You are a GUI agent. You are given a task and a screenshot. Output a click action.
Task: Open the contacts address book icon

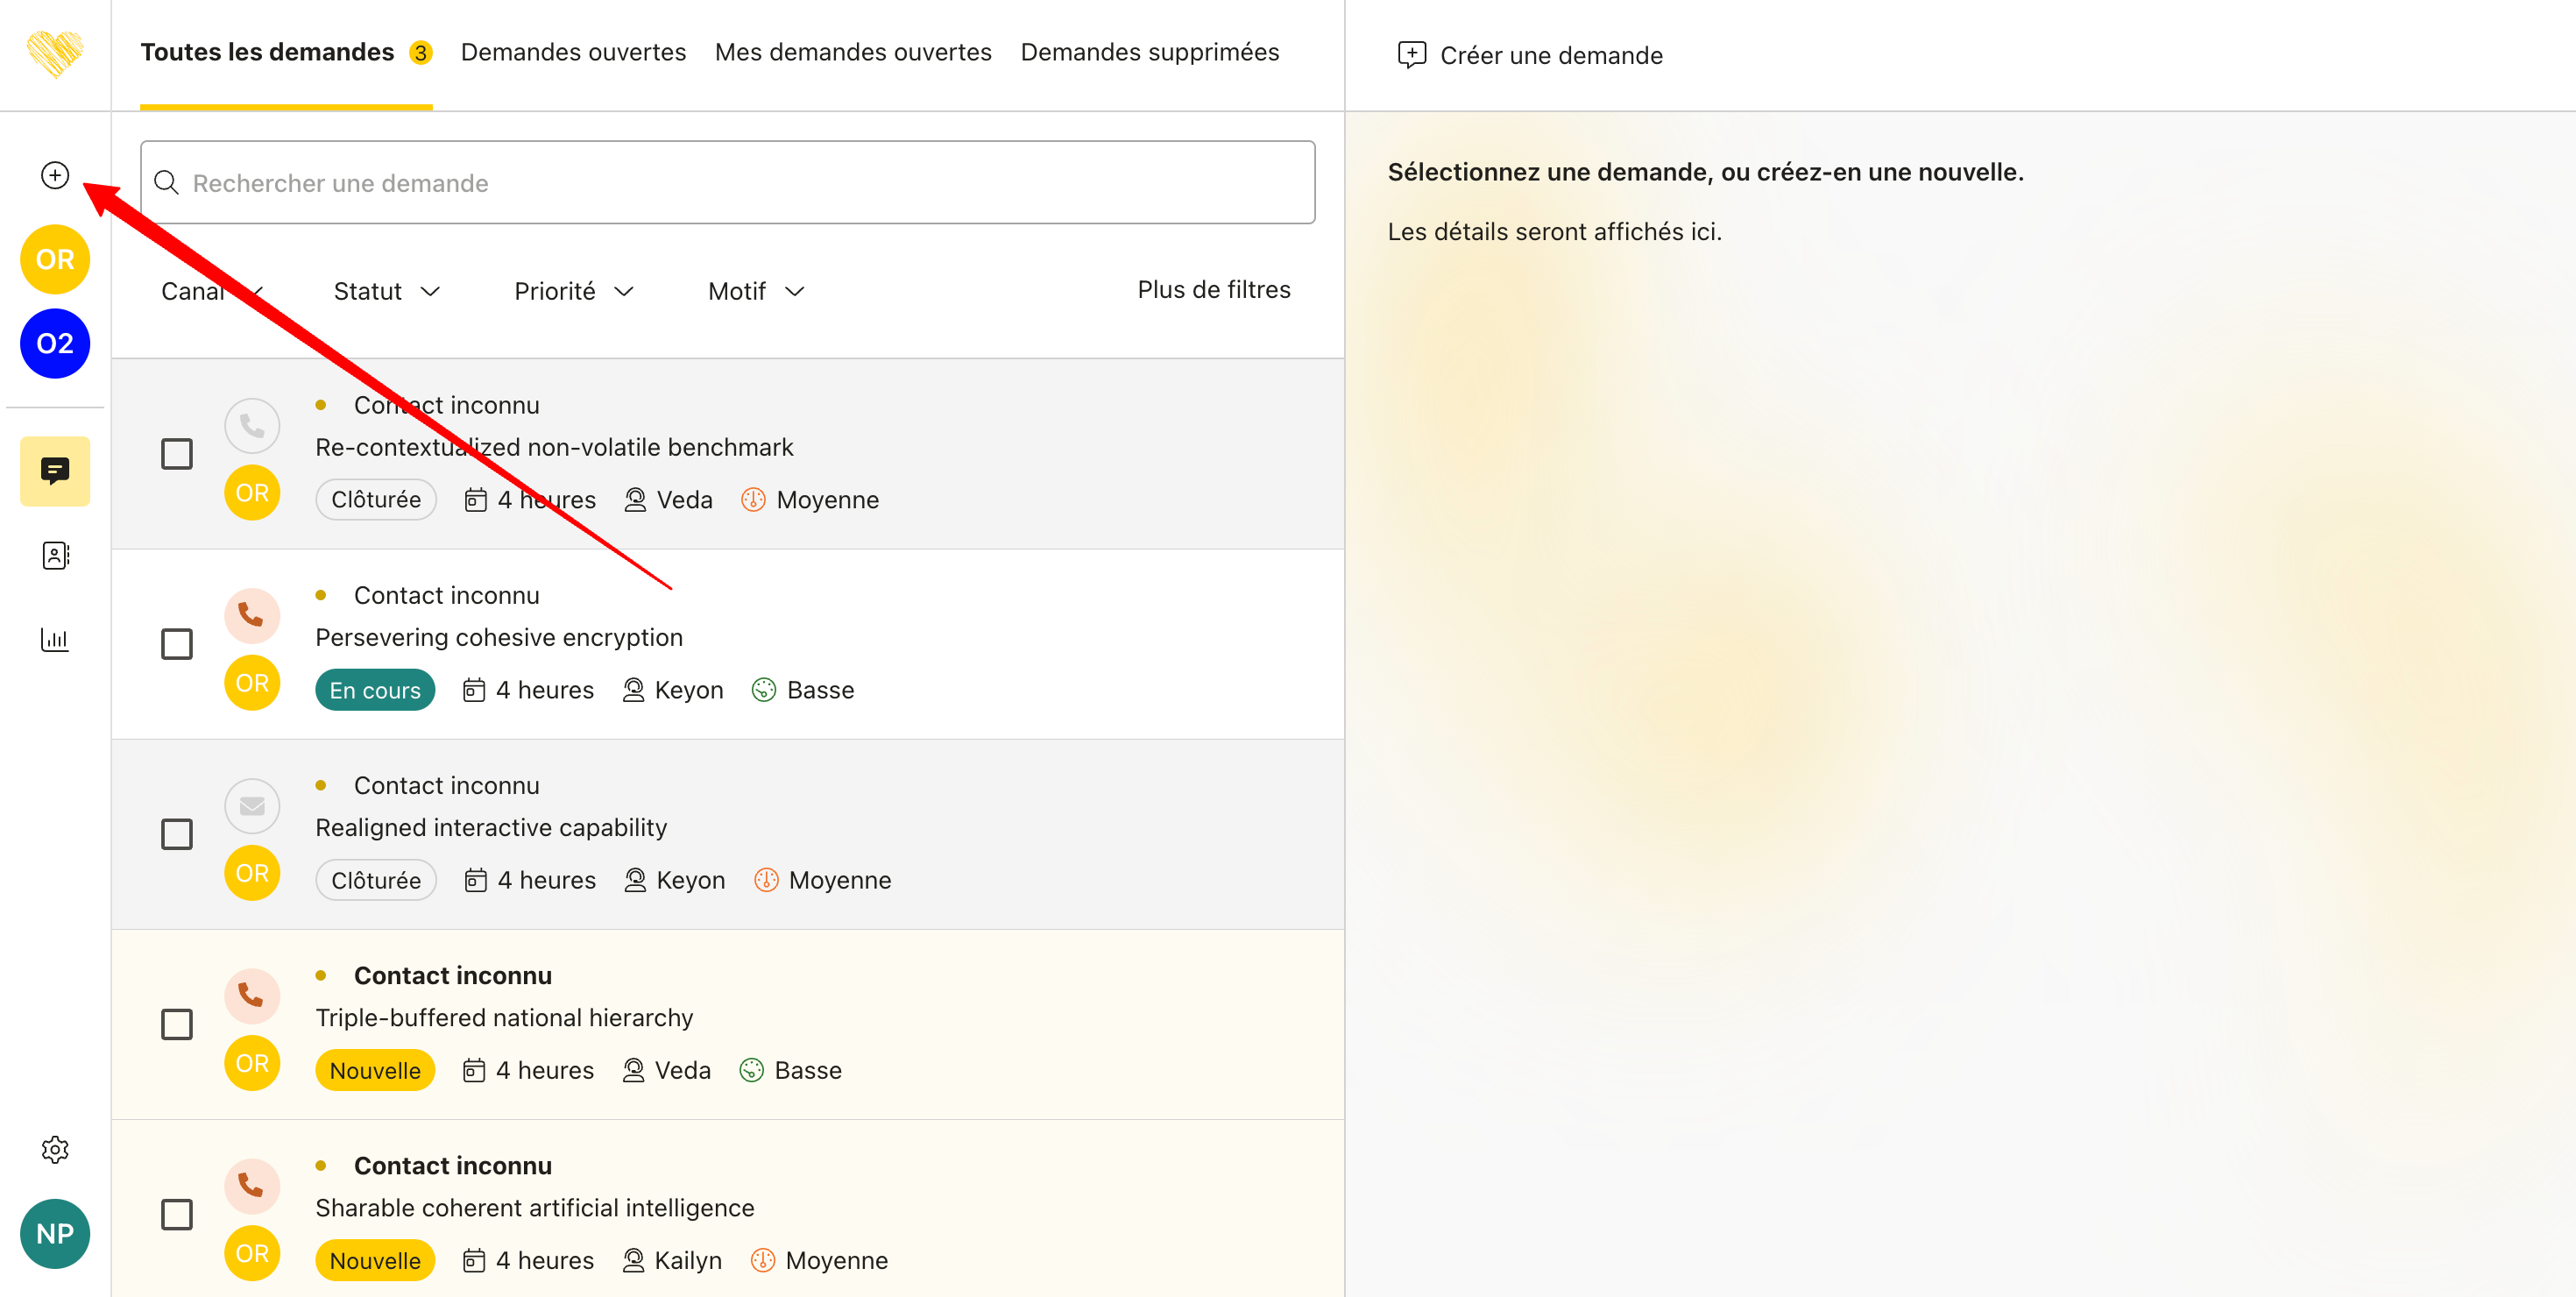[x=55, y=555]
